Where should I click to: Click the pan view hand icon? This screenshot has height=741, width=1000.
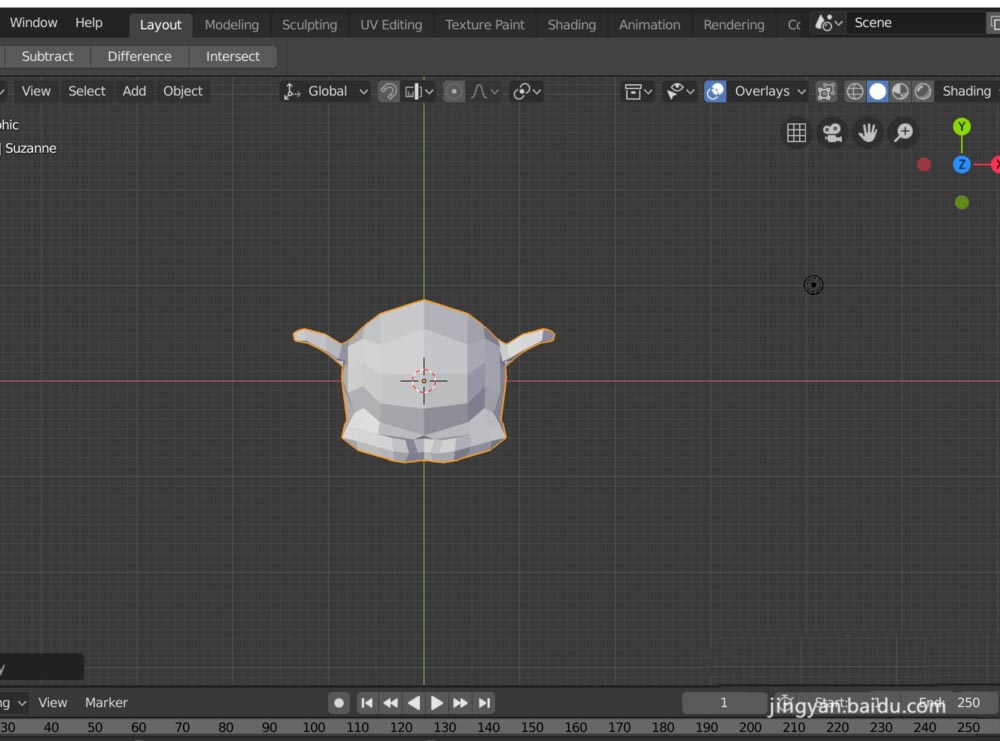[867, 133]
